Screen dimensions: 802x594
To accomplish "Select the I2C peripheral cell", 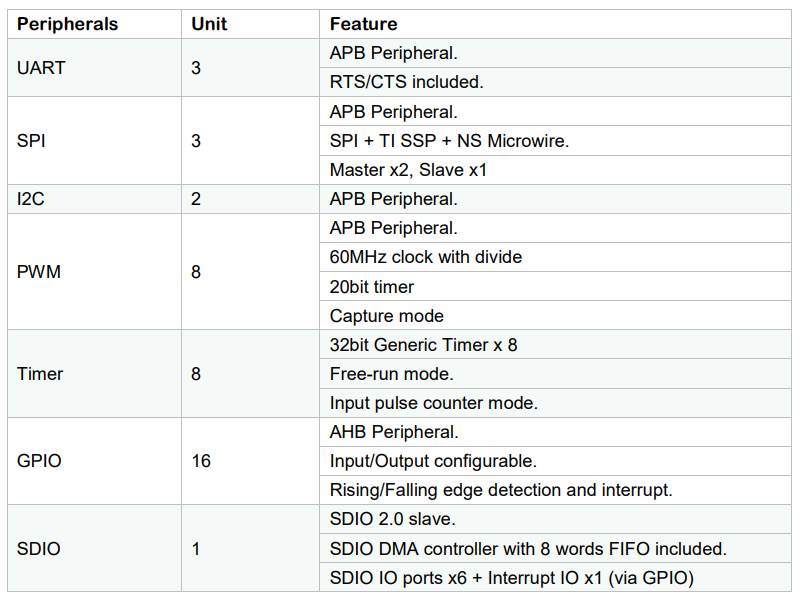I will point(94,199).
